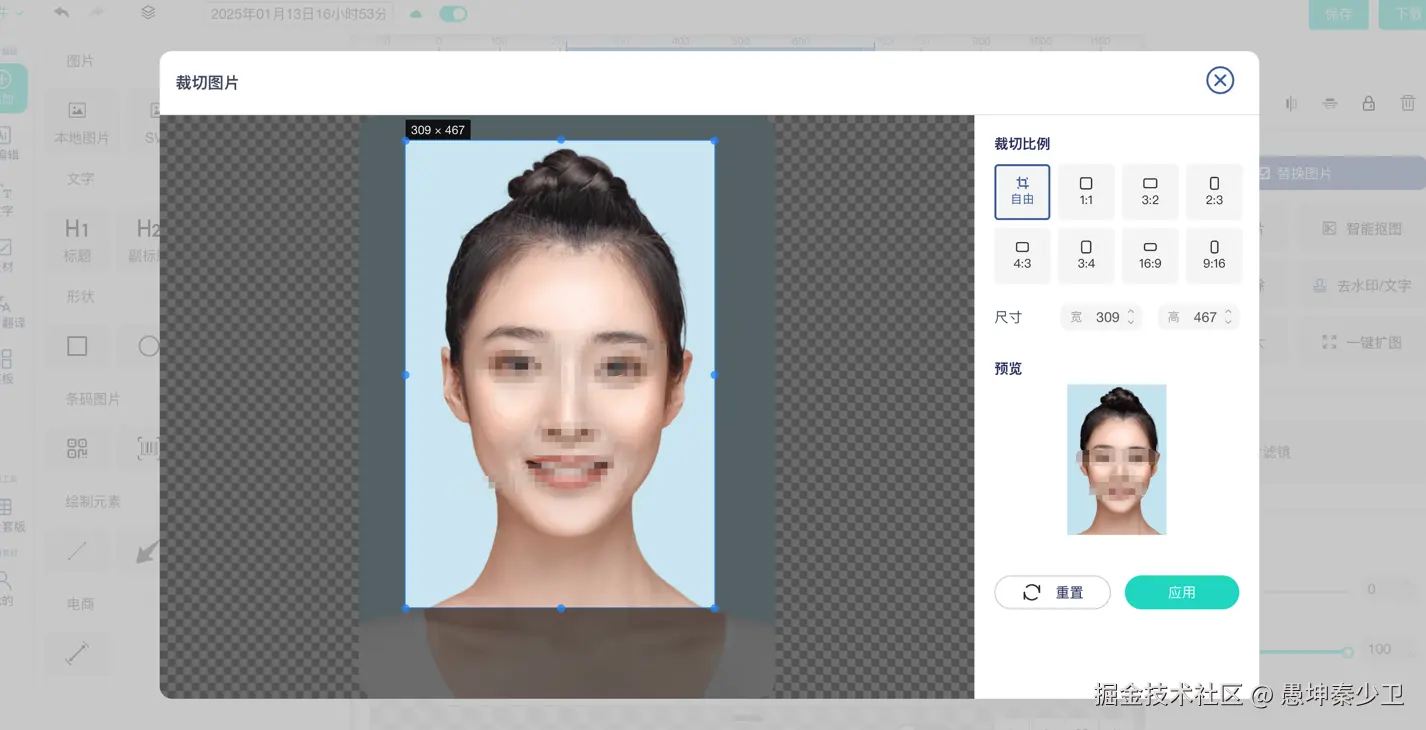Select the 2:3 portrait crop ratio
1426x730 pixels.
[x=1214, y=191]
